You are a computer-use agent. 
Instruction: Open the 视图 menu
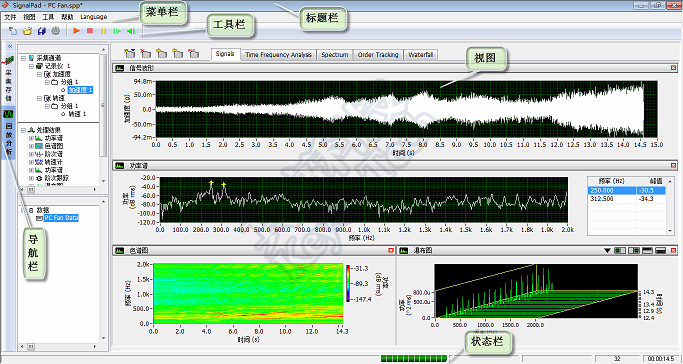pyautogui.click(x=29, y=17)
